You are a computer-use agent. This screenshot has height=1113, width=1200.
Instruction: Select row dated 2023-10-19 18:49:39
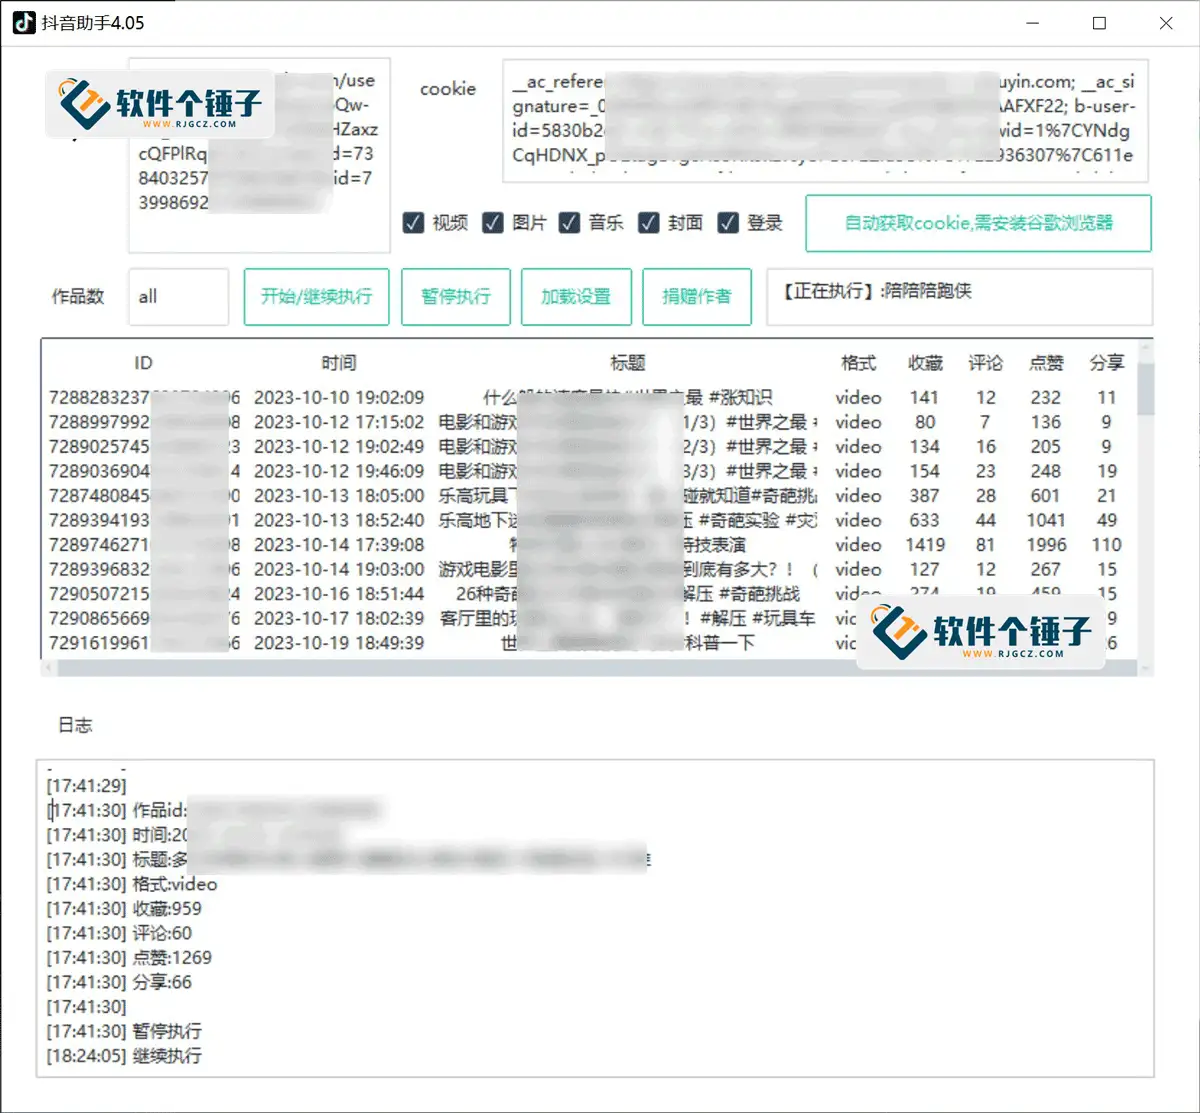coord(590,643)
